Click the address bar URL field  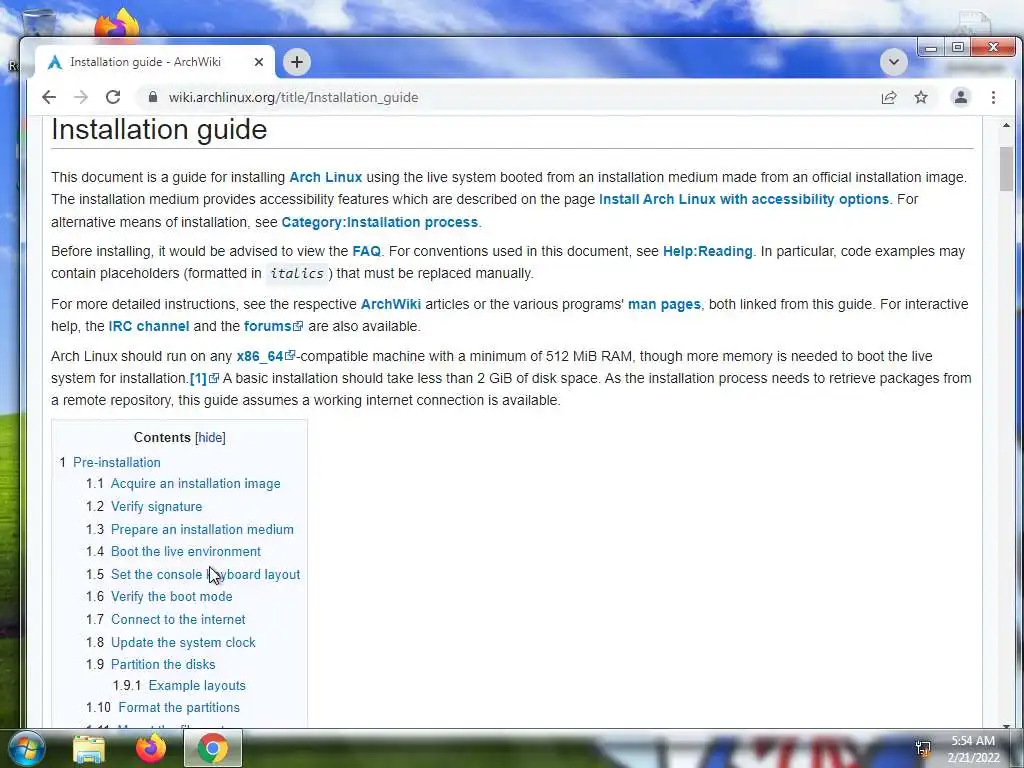point(509,97)
